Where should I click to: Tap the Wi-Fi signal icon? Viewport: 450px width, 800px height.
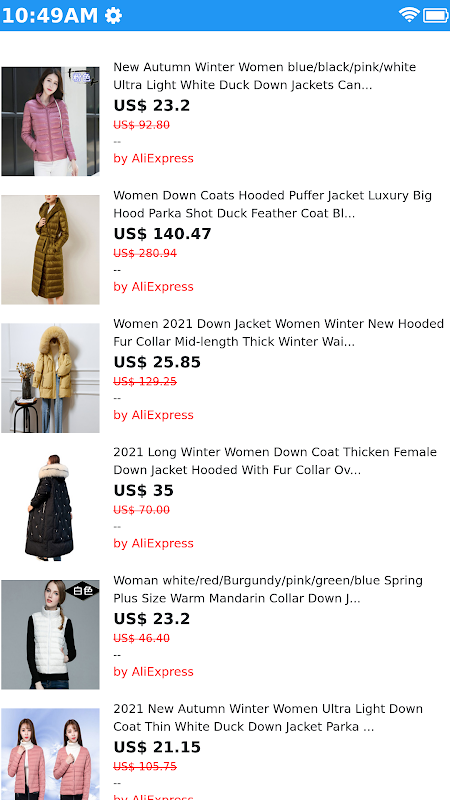[409, 15]
